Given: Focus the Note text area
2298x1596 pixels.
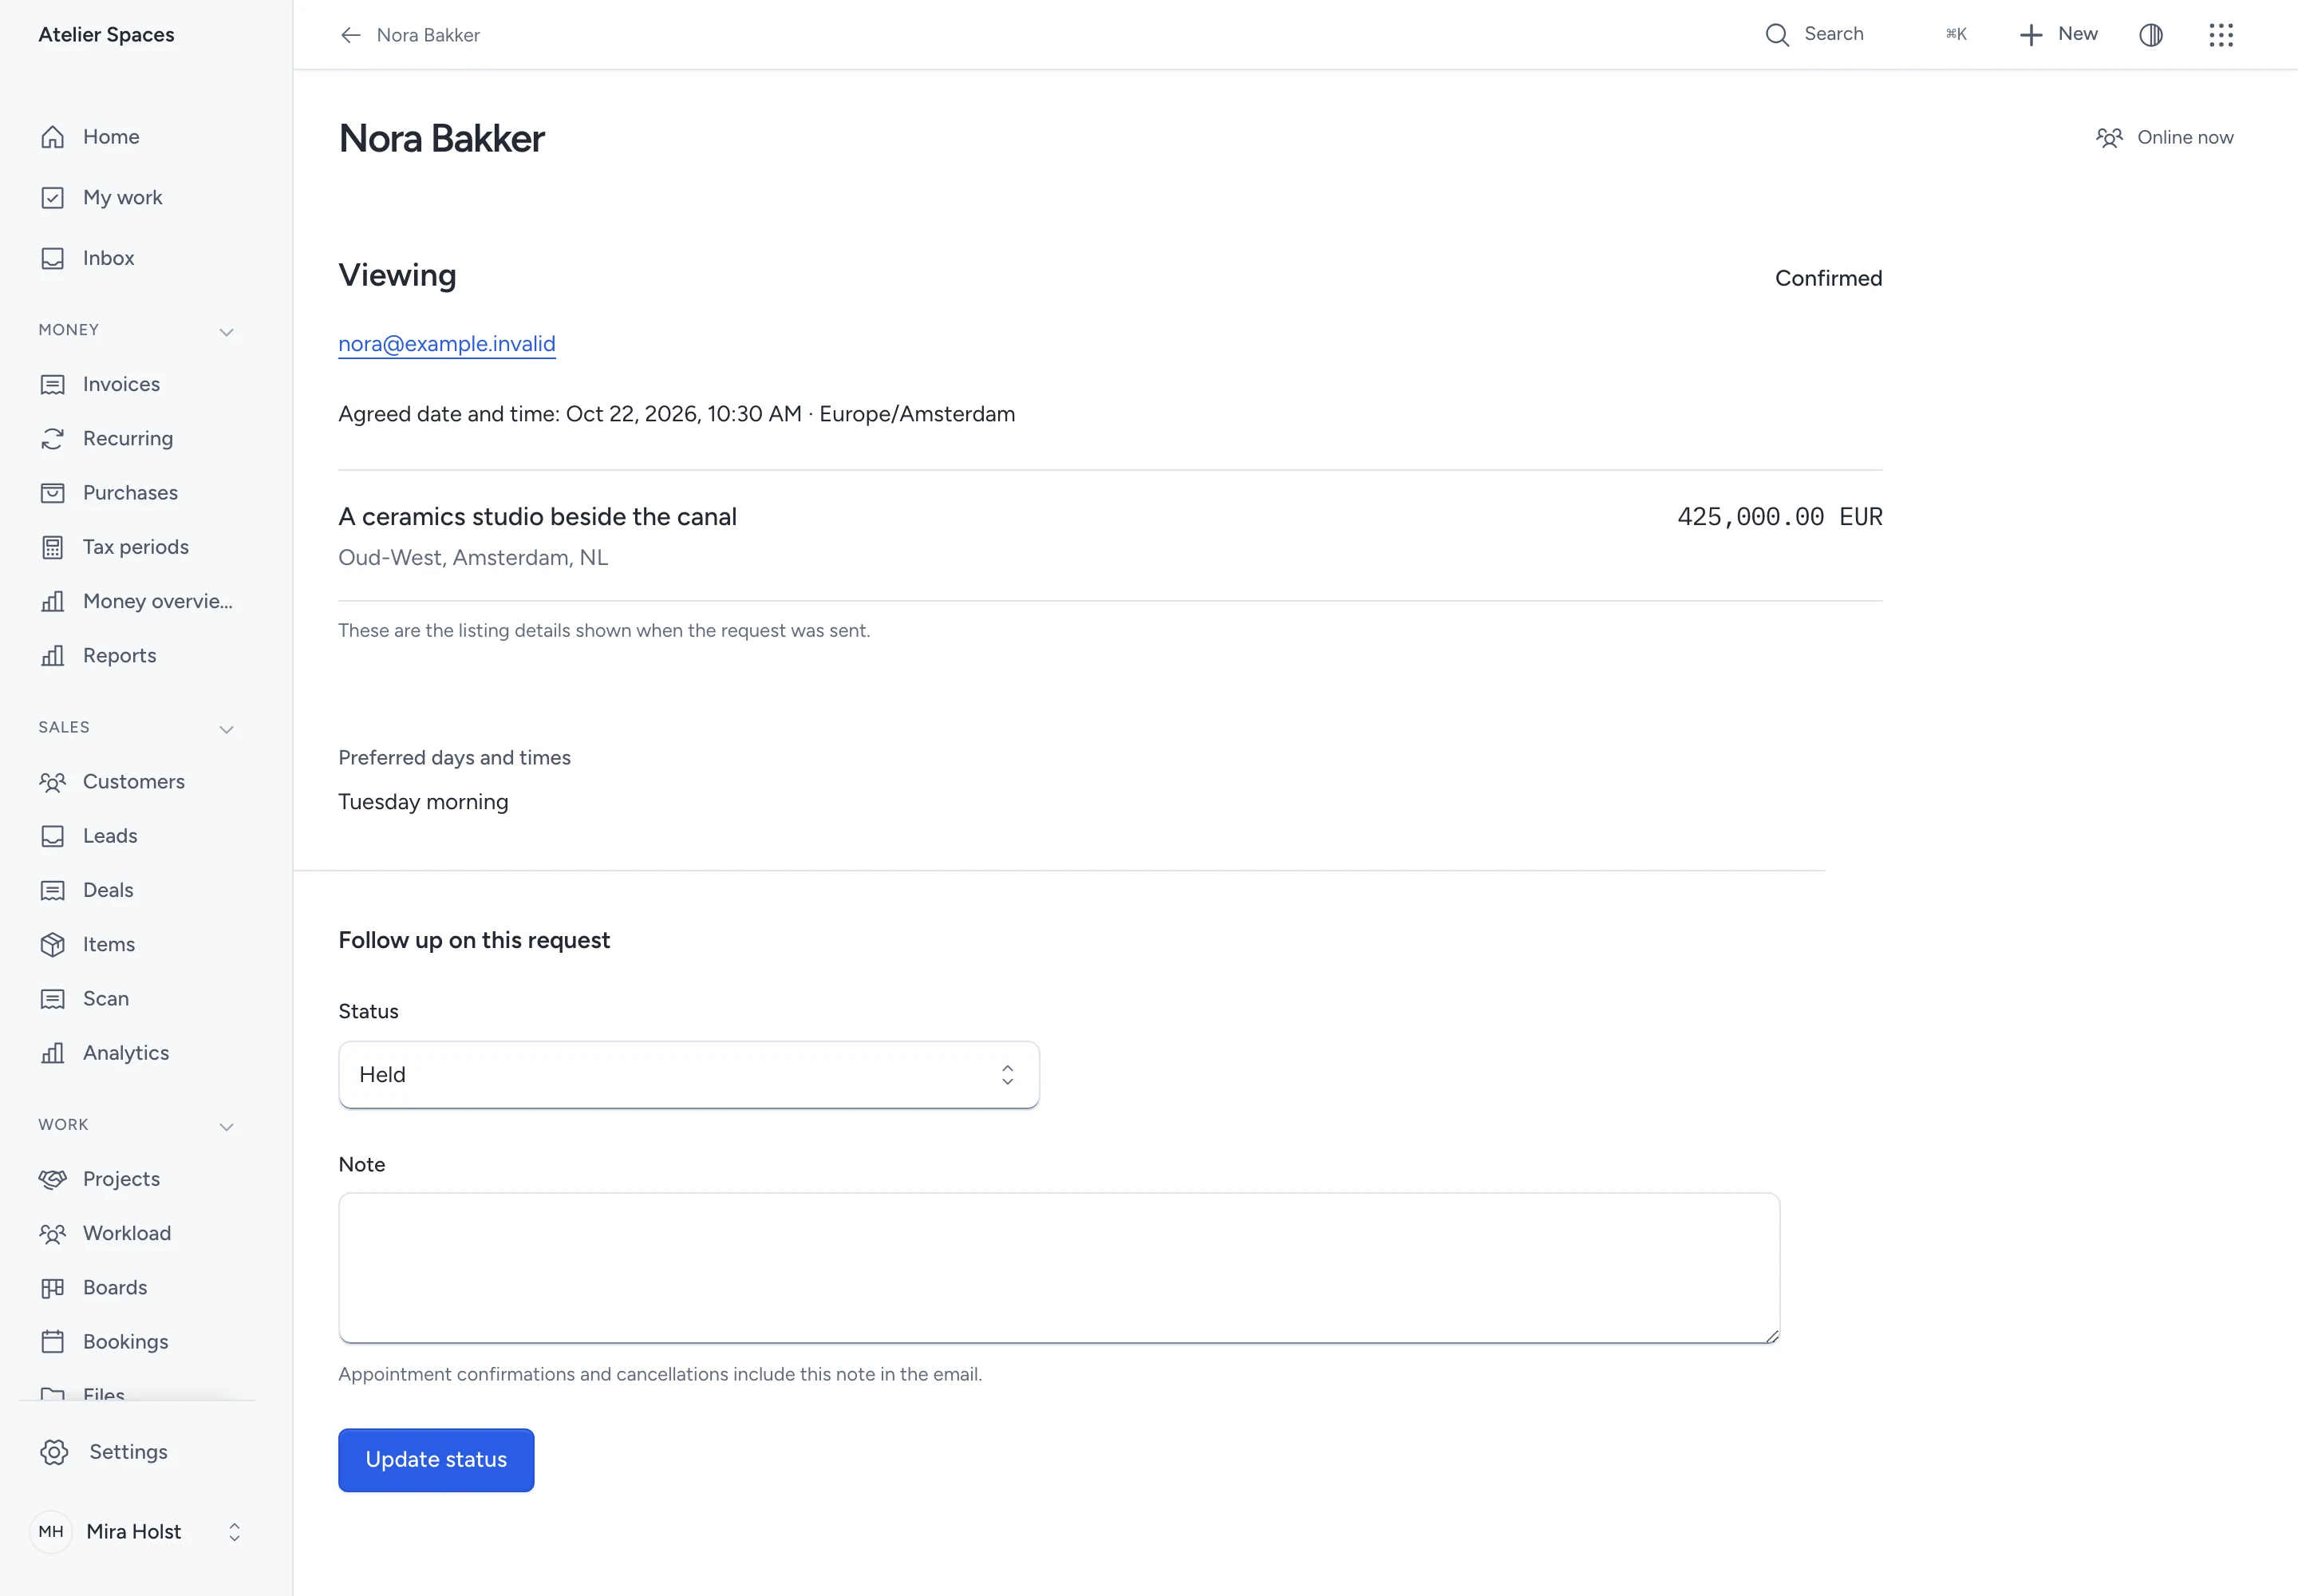Looking at the screenshot, I should click(x=1059, y=1268).
